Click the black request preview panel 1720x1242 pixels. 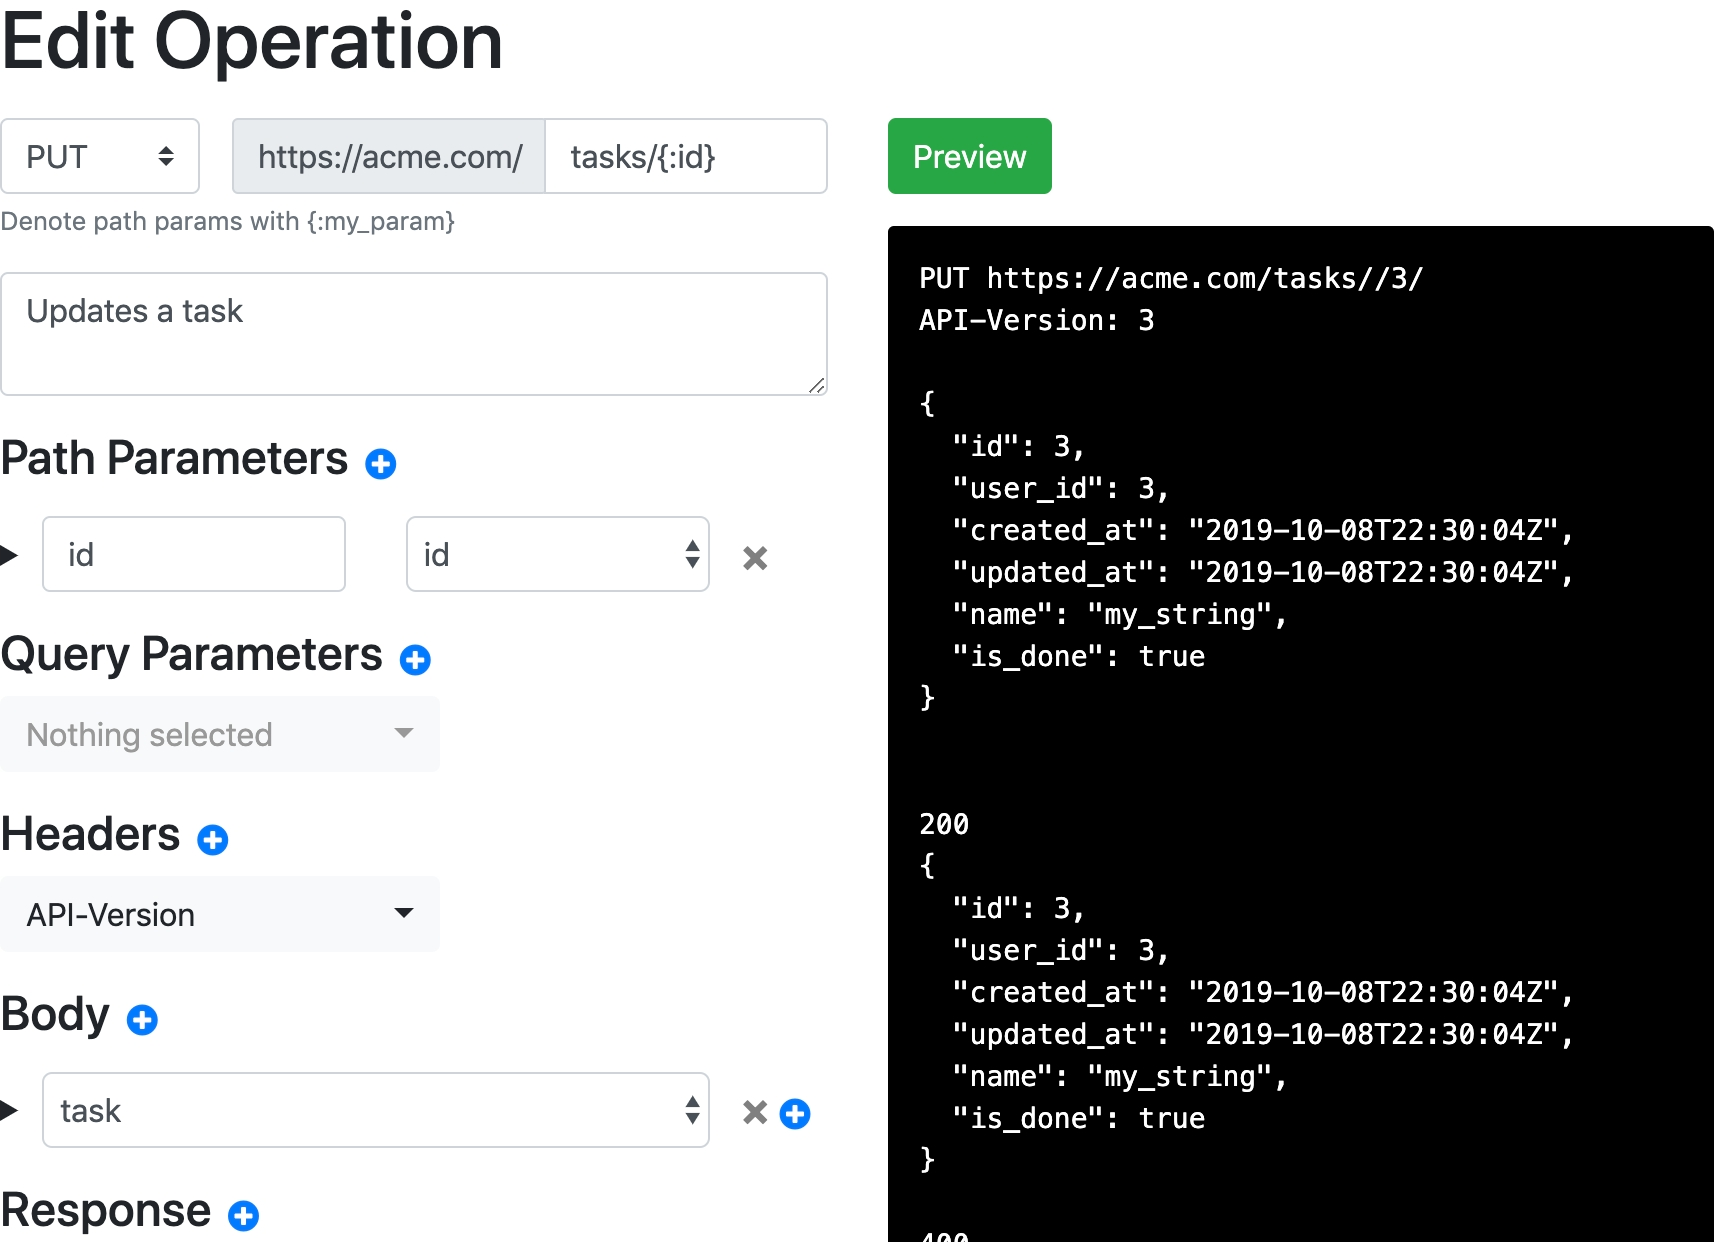tap(1300, 740)
